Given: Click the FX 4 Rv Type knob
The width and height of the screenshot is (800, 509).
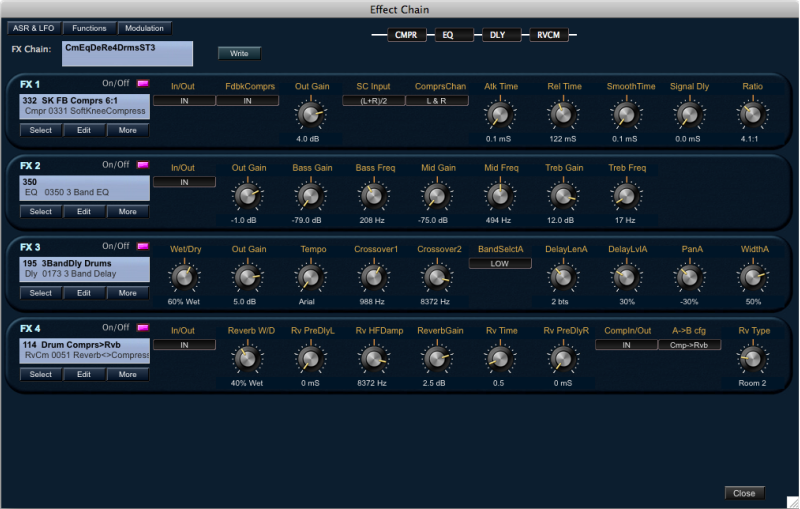Looking at the screenshot, I should (752, 359).
